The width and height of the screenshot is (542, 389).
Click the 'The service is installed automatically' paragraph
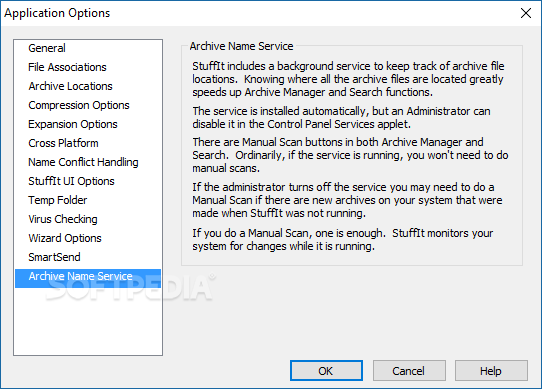click(x=342, y=118)
